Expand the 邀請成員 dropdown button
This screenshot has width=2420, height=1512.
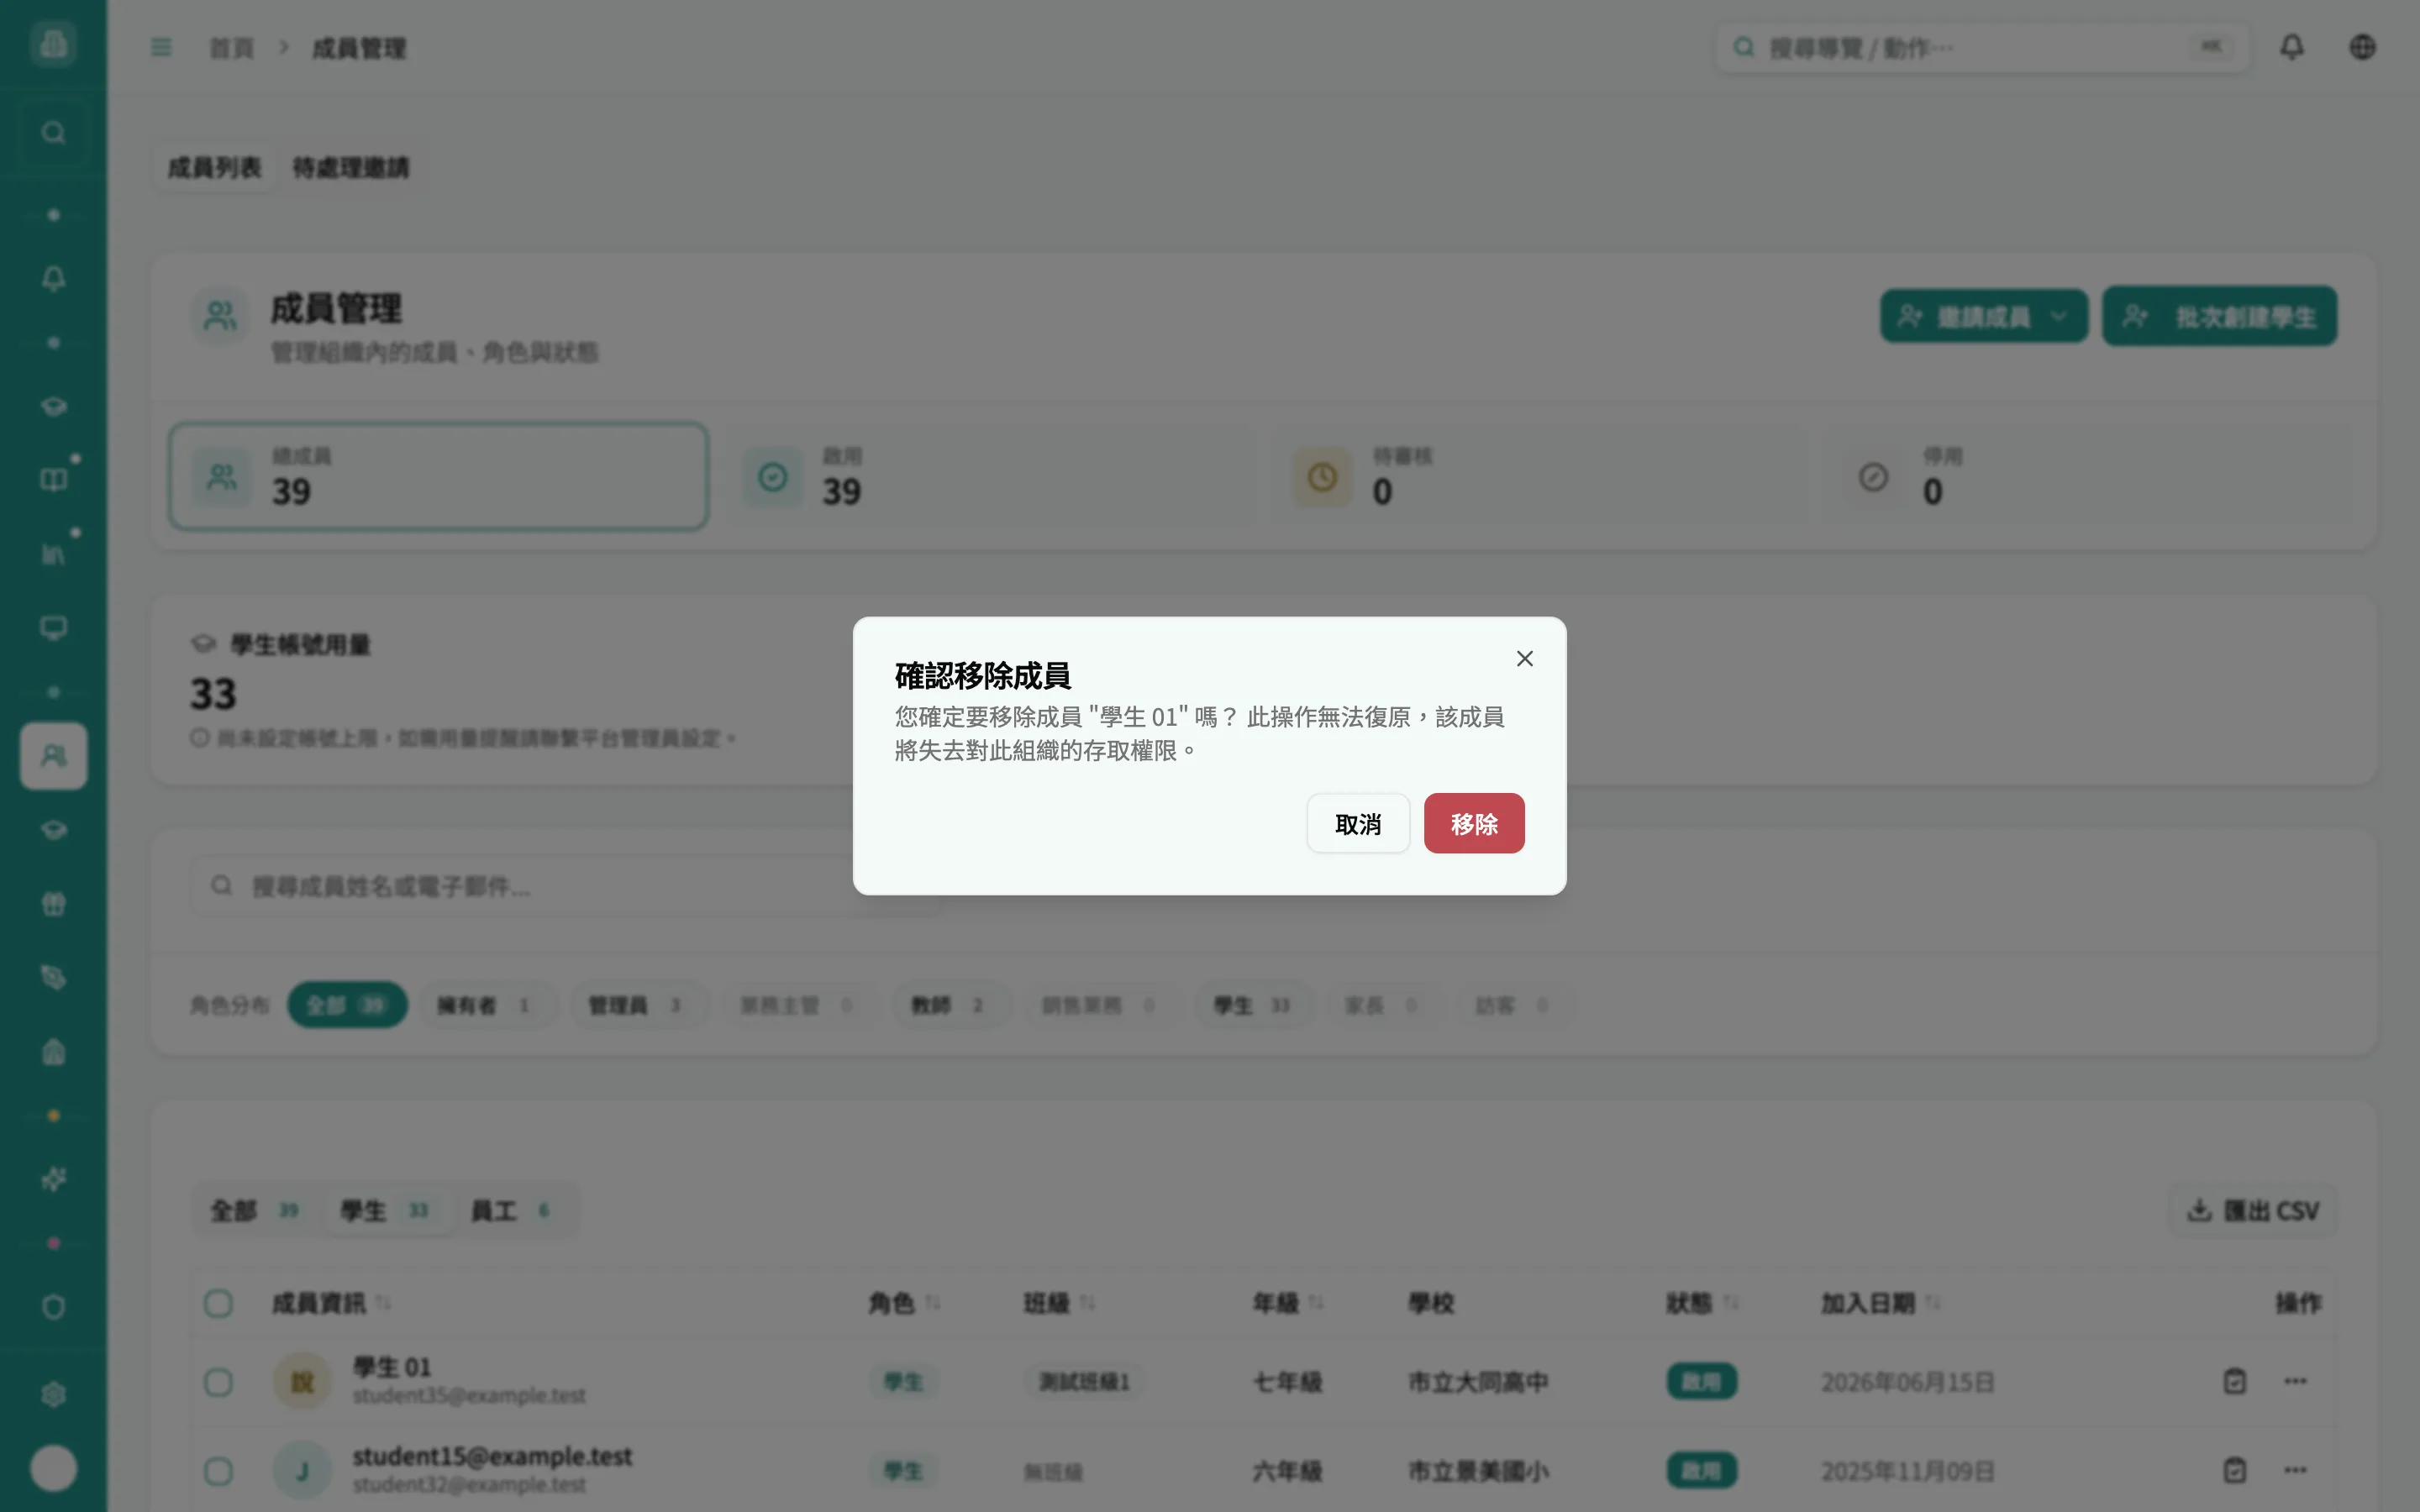point(1984,316)
